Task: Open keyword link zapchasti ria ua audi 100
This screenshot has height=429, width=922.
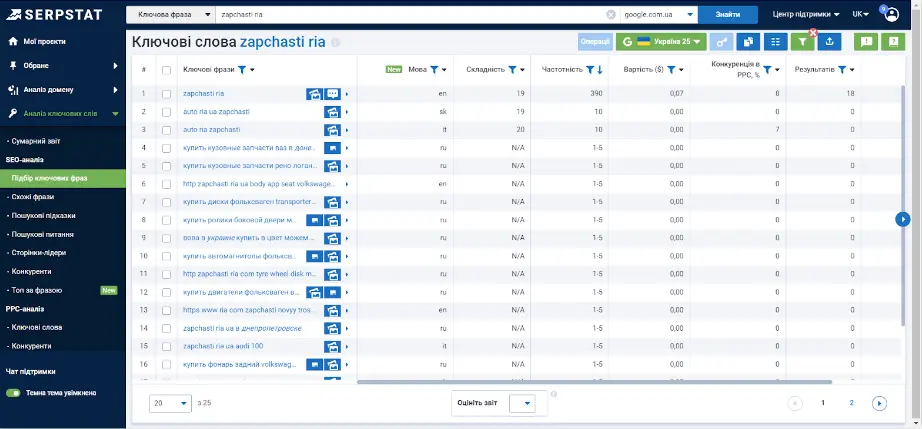Action: click(x=223, y=346)
